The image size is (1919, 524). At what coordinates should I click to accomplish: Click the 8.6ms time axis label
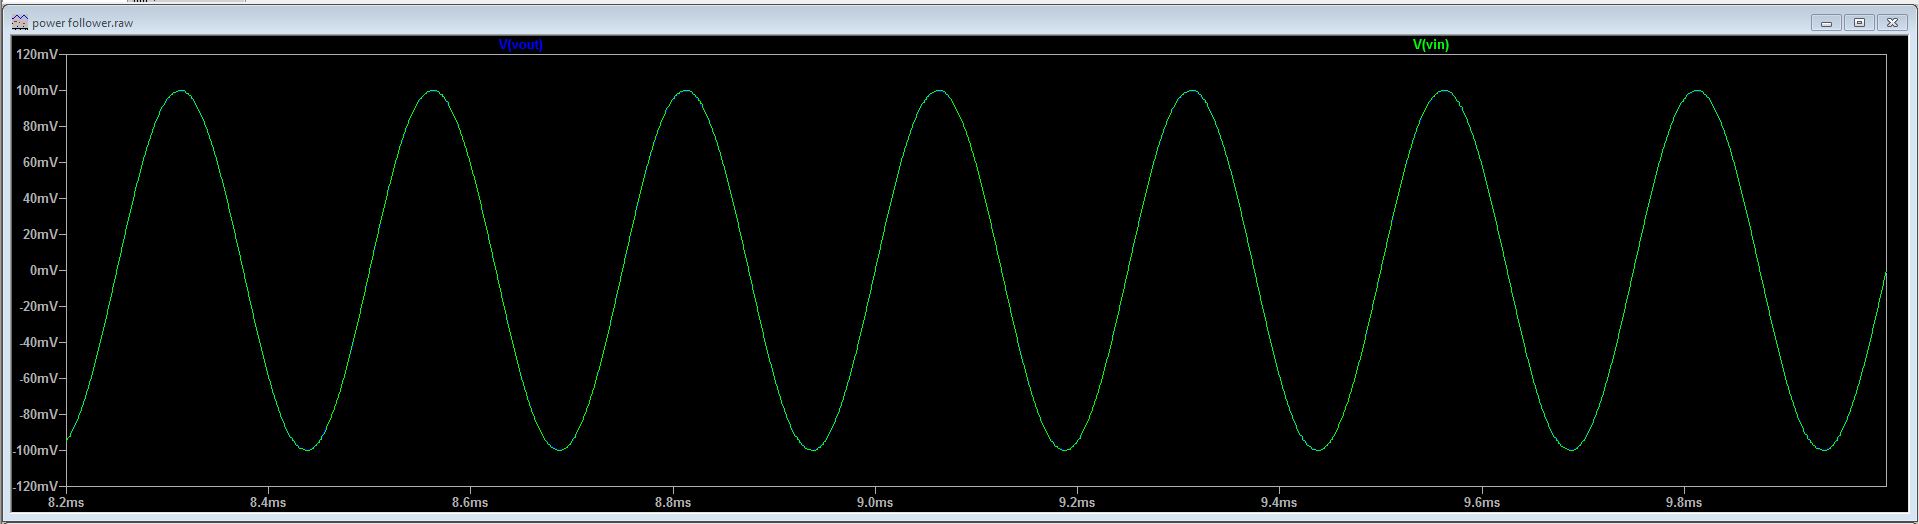[470, 502]
